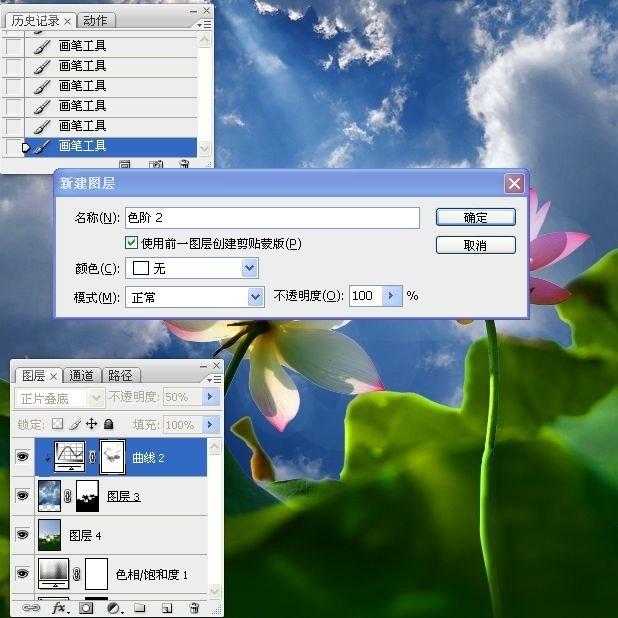
Task: Click Layers panel scroll down arrow
Action: tap(214, 591)
